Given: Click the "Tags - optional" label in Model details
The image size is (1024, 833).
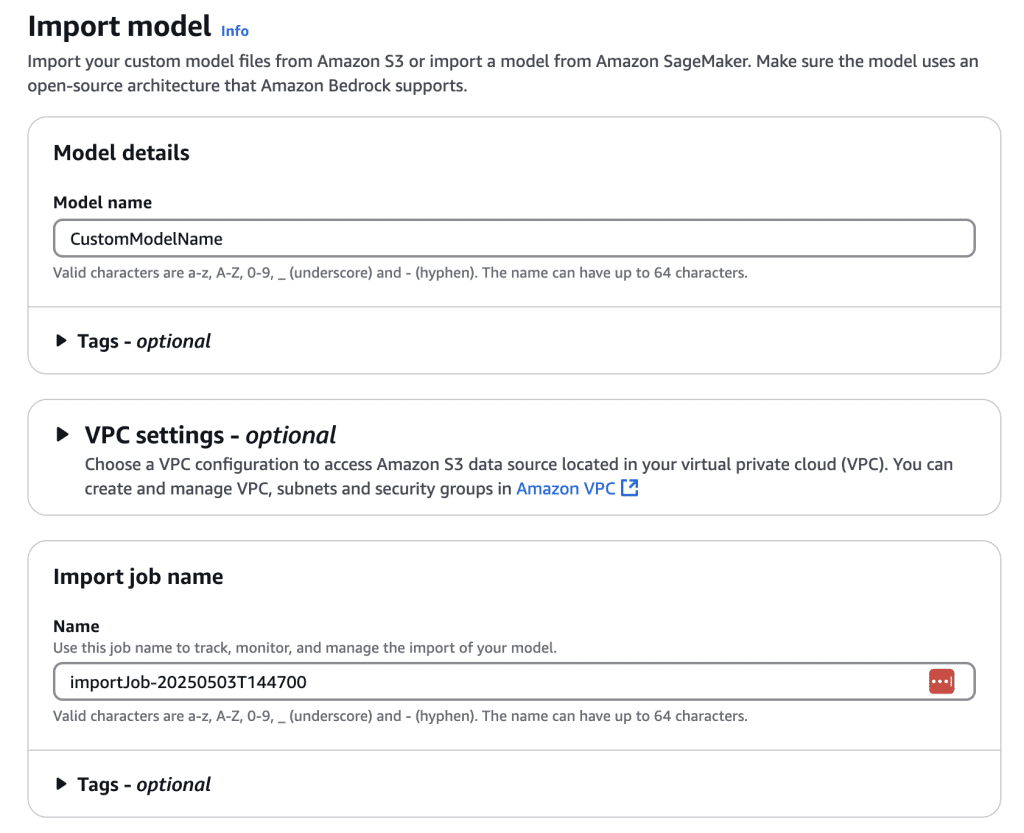Looking at the screenshot, I should [x=144, y=341].
